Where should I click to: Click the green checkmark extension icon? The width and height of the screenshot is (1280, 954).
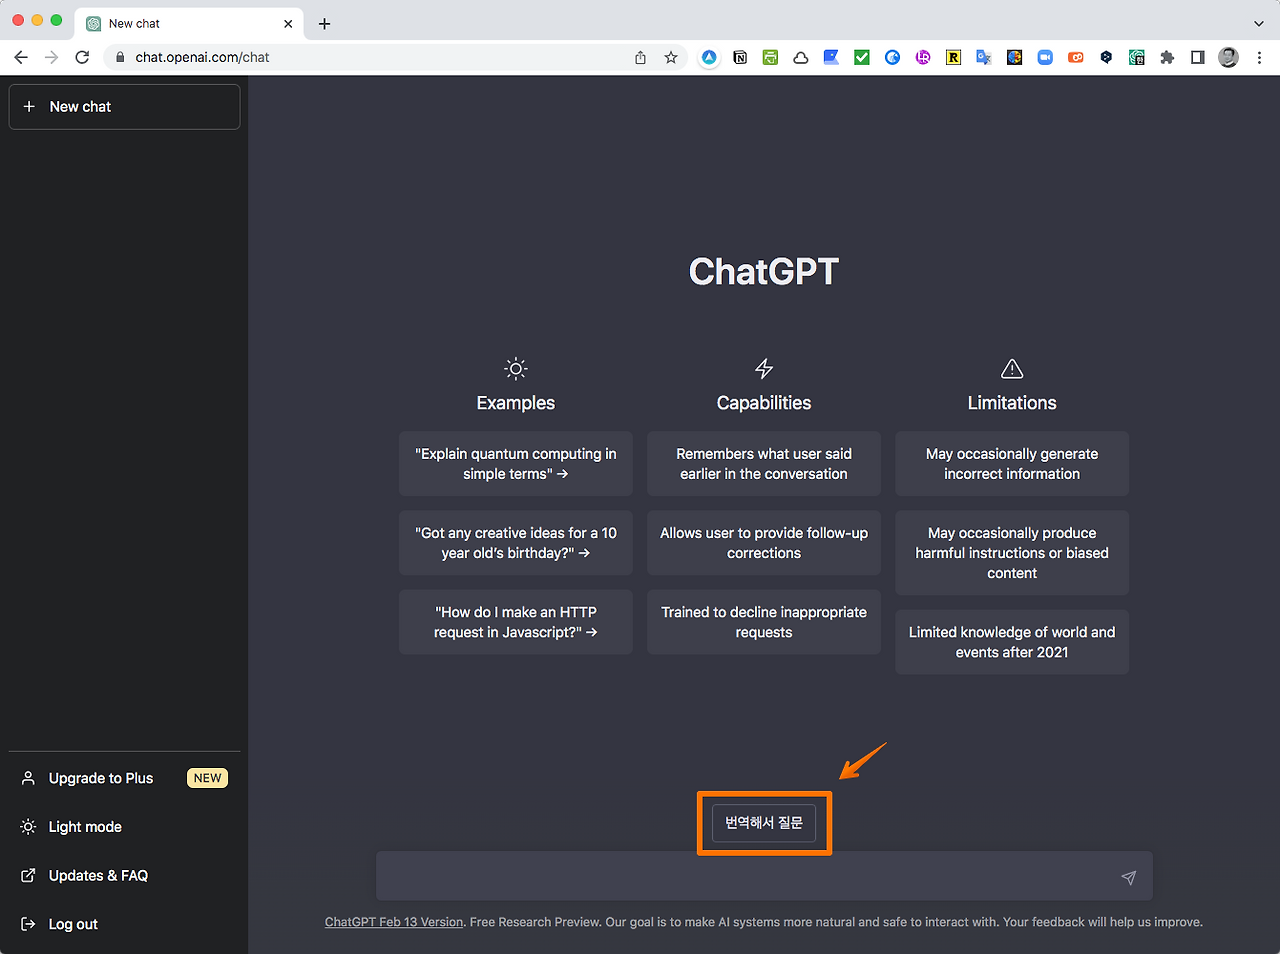[862, 57]
